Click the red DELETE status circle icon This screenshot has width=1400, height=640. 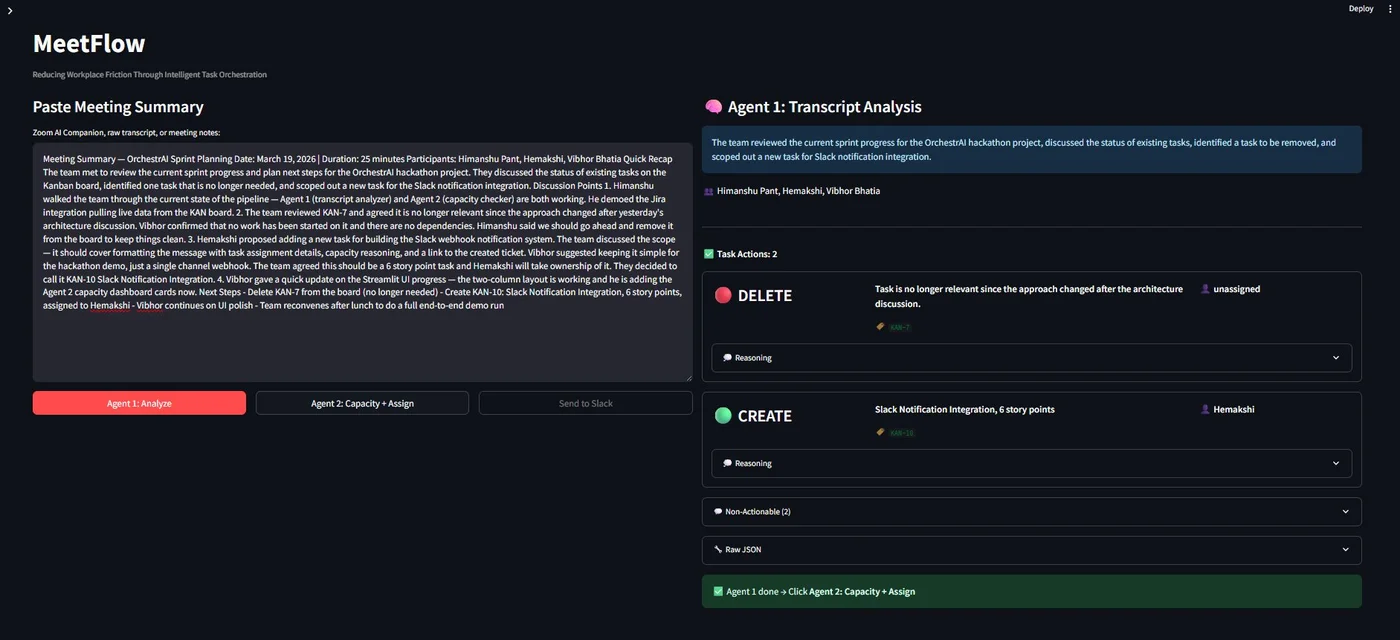pyautogui.click(x=723, y=295)
